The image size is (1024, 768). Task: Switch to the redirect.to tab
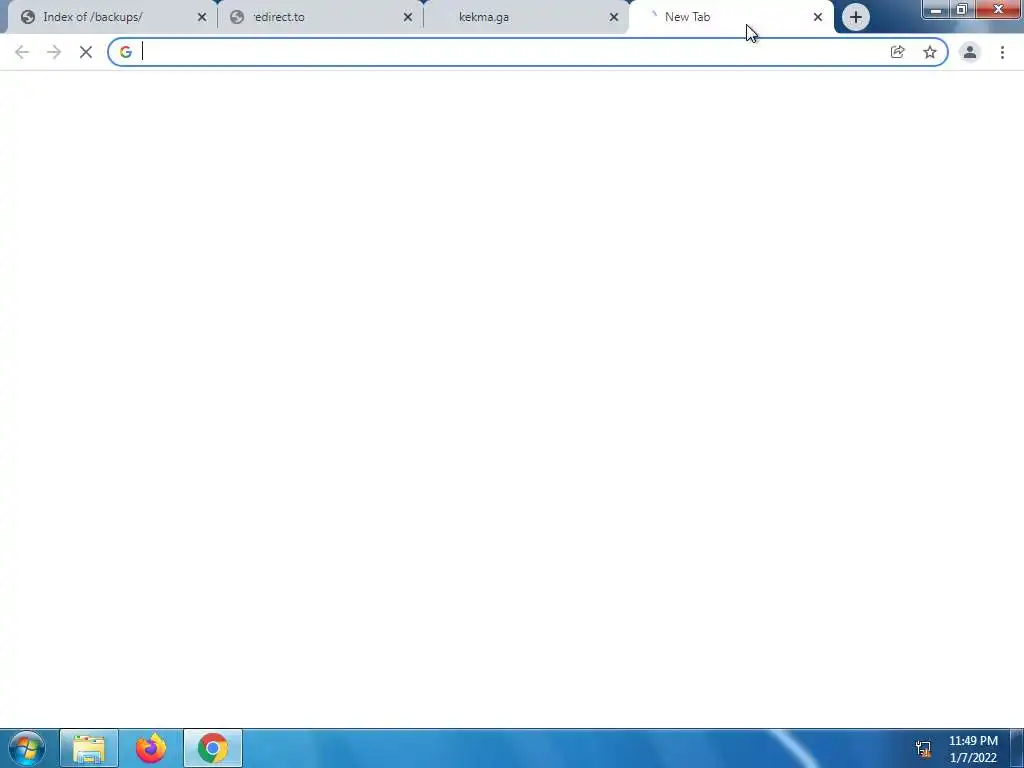point(320,17)
